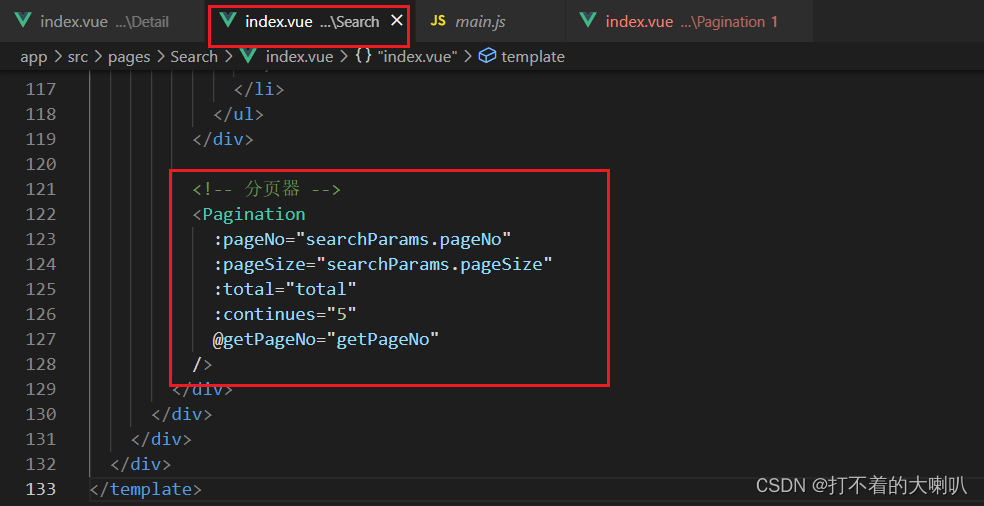Image resolution: width=984 pixels, height=506 pixels.
Task: Place cursor on Pagination tag name
Action: click(x=254, y=214)
